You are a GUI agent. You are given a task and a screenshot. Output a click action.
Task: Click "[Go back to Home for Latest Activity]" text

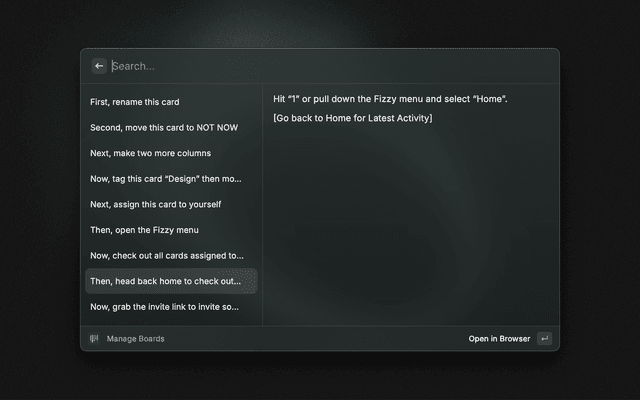(352, 119)
